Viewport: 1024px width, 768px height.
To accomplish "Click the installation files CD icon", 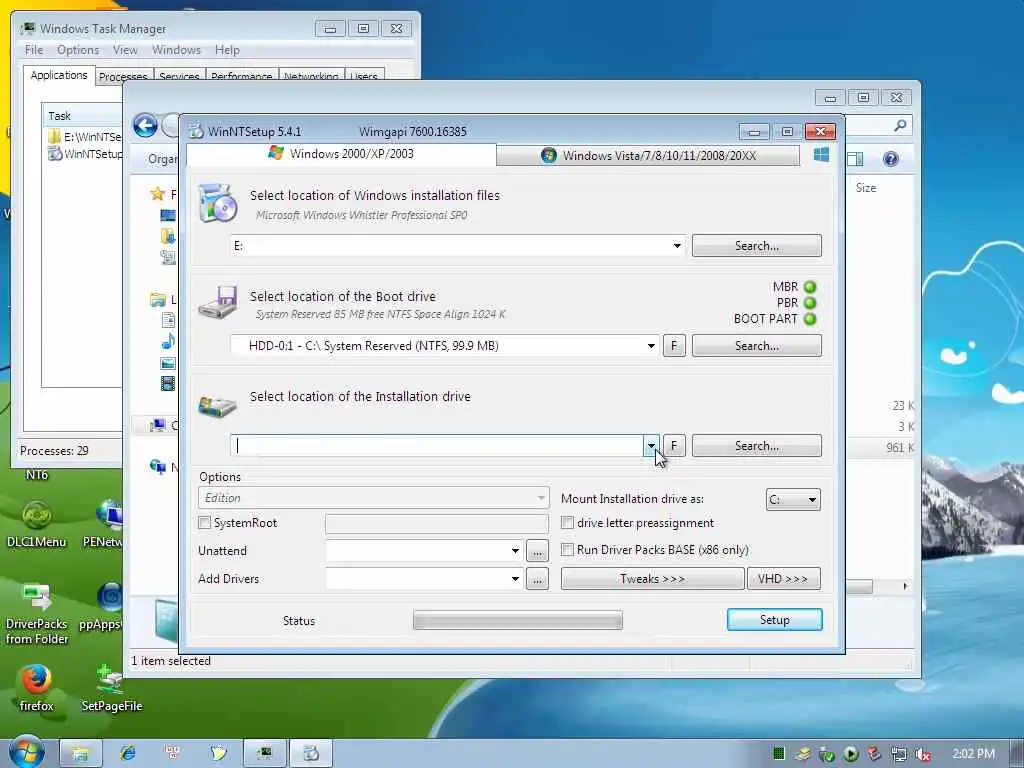I will (x=217, y=203).
